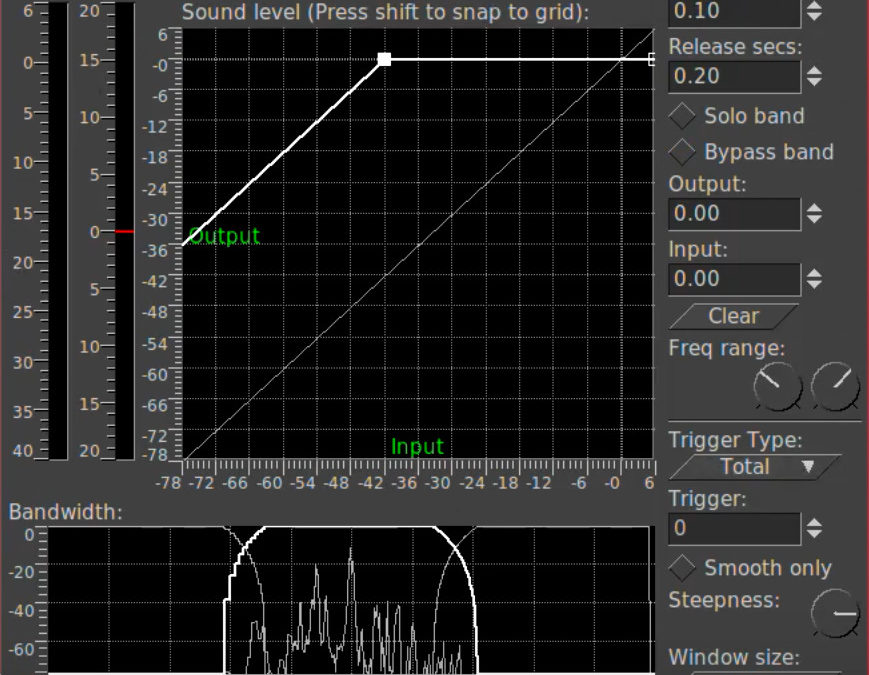Increment the Trigger value with up arrow
Viewport: 869px width, 675px height.
815,522
